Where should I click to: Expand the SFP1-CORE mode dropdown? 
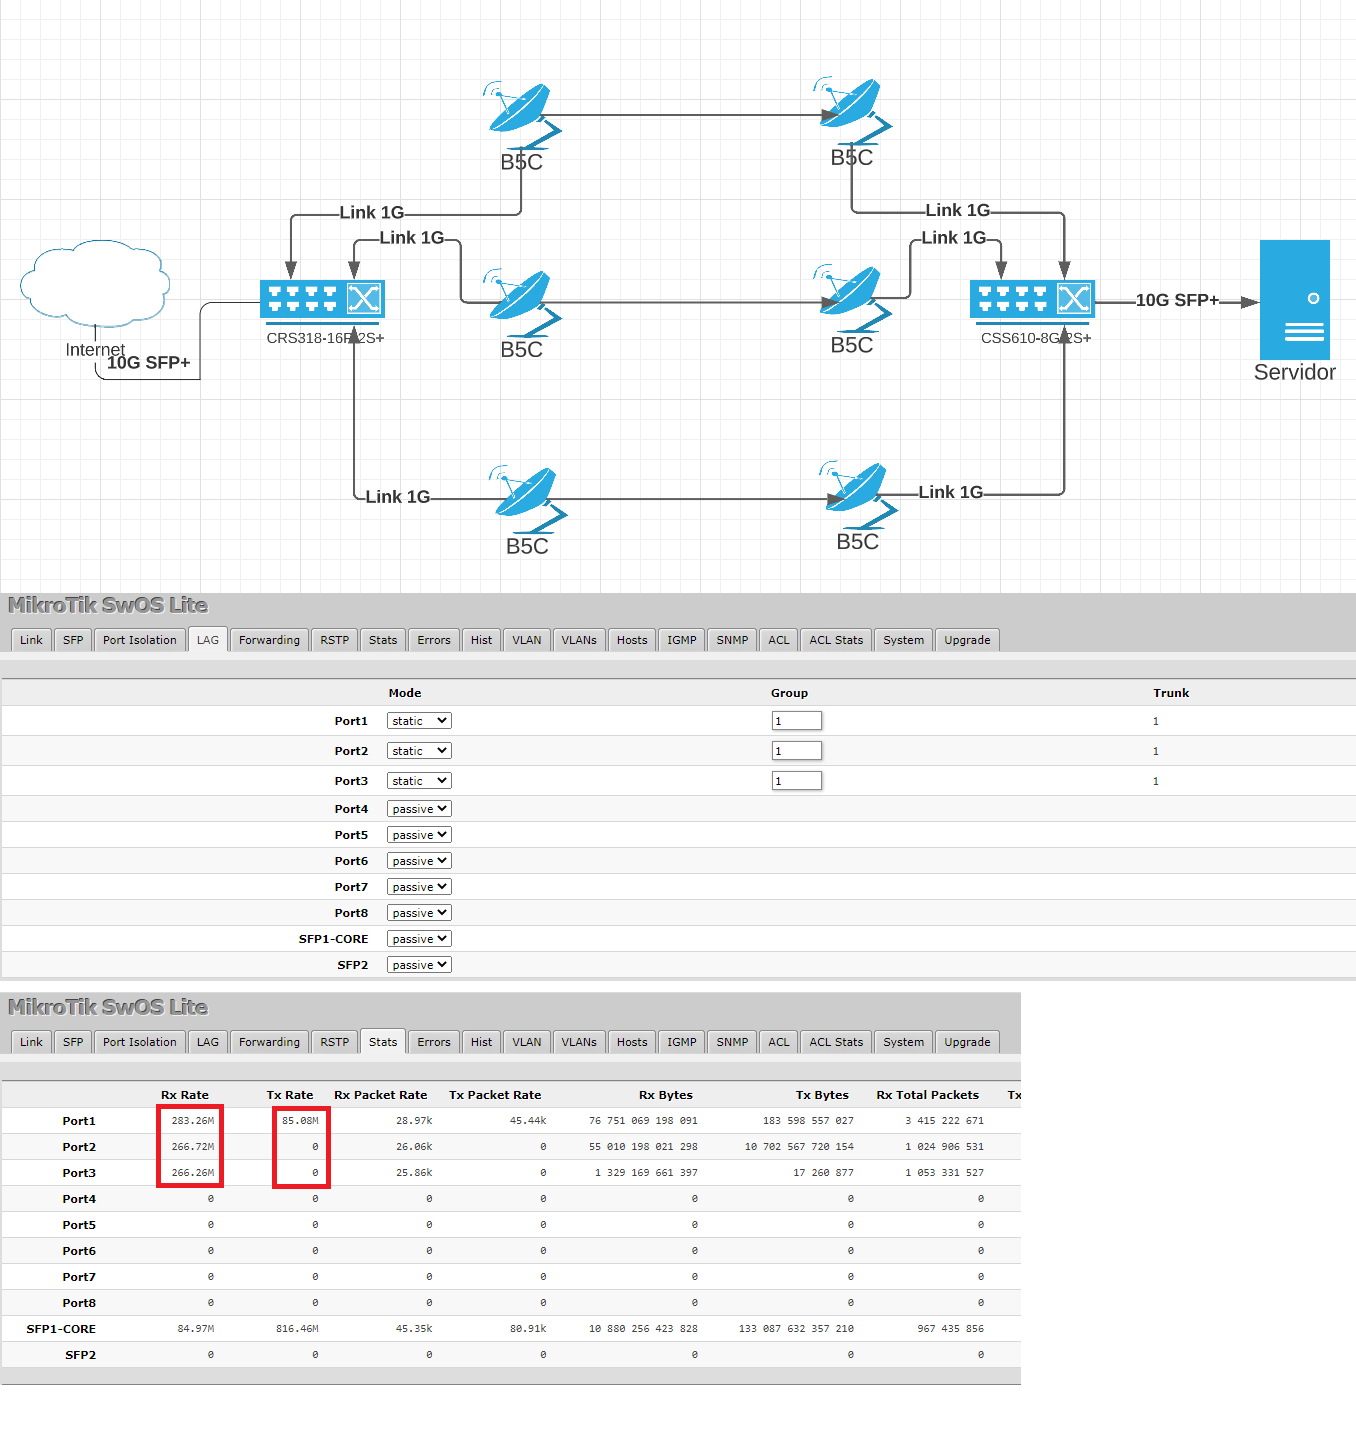point(419,939)
